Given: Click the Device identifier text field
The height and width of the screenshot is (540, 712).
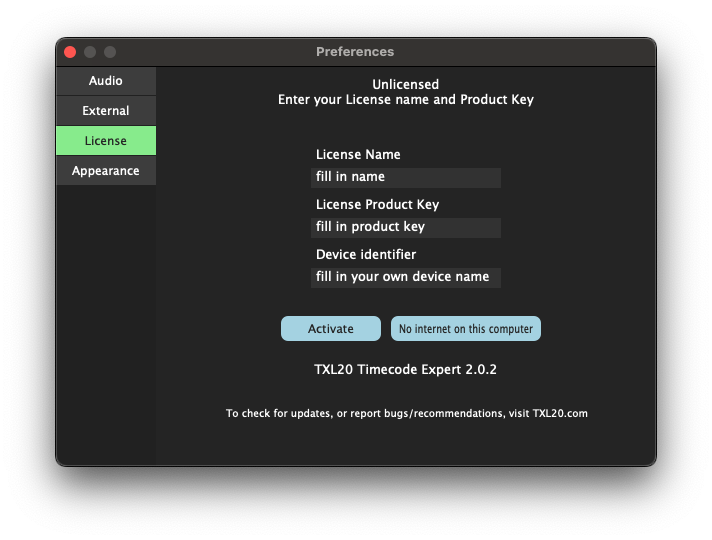Looking at the screenshot, I should (x=405, y=277).
